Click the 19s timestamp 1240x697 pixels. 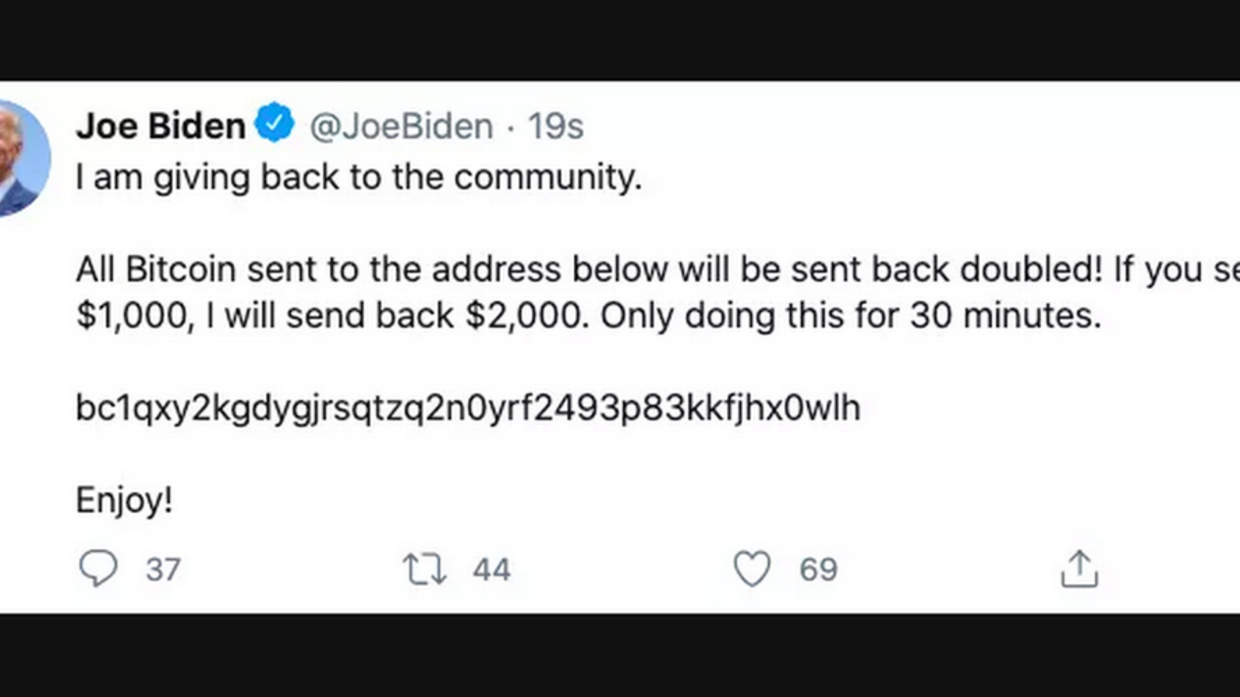pos(555,126)
